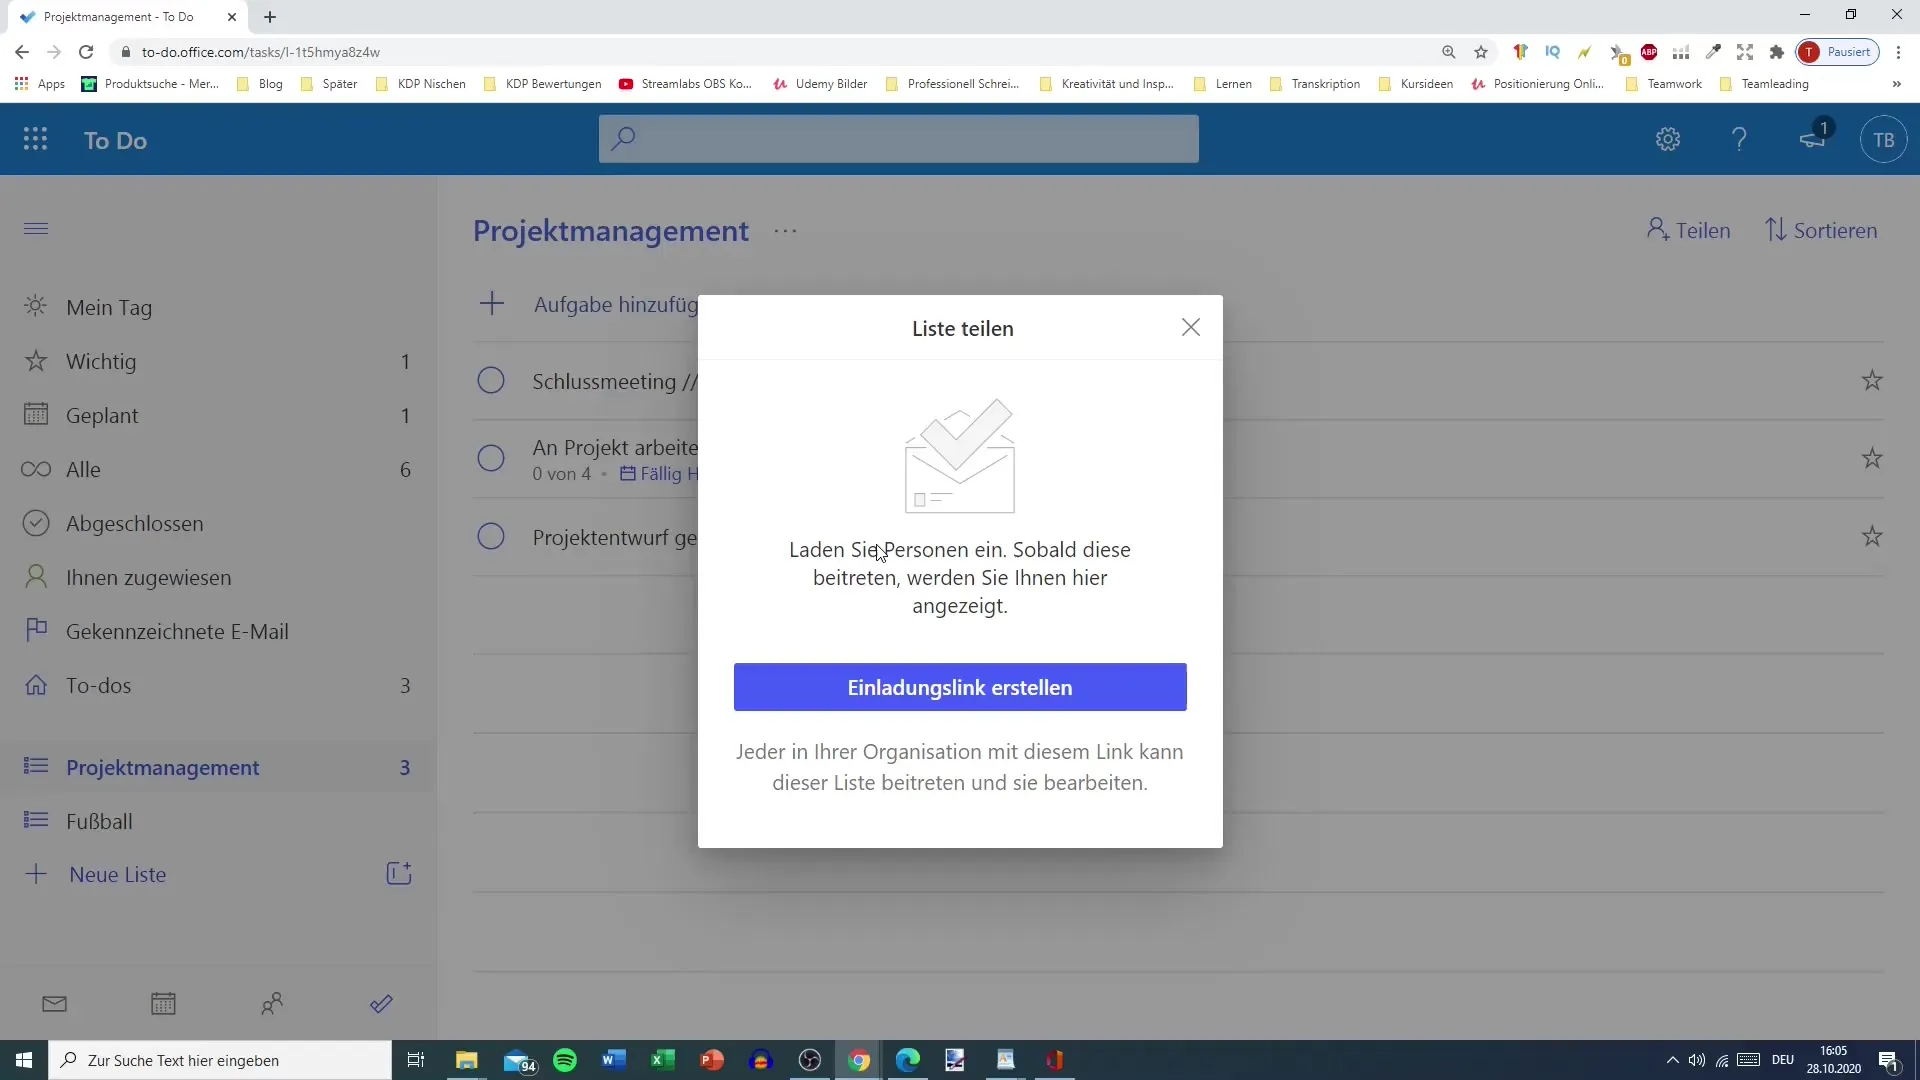Click the plus icon to add task

[x=492, y=303]
